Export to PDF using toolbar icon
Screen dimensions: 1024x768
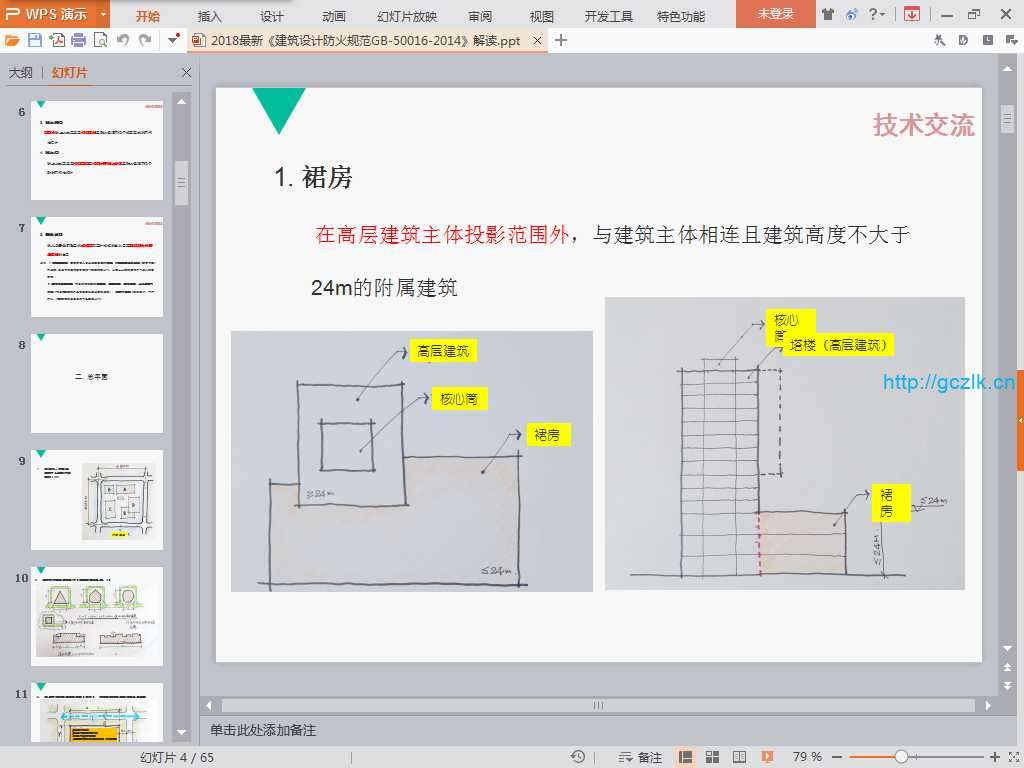click(x=57, y=41)
